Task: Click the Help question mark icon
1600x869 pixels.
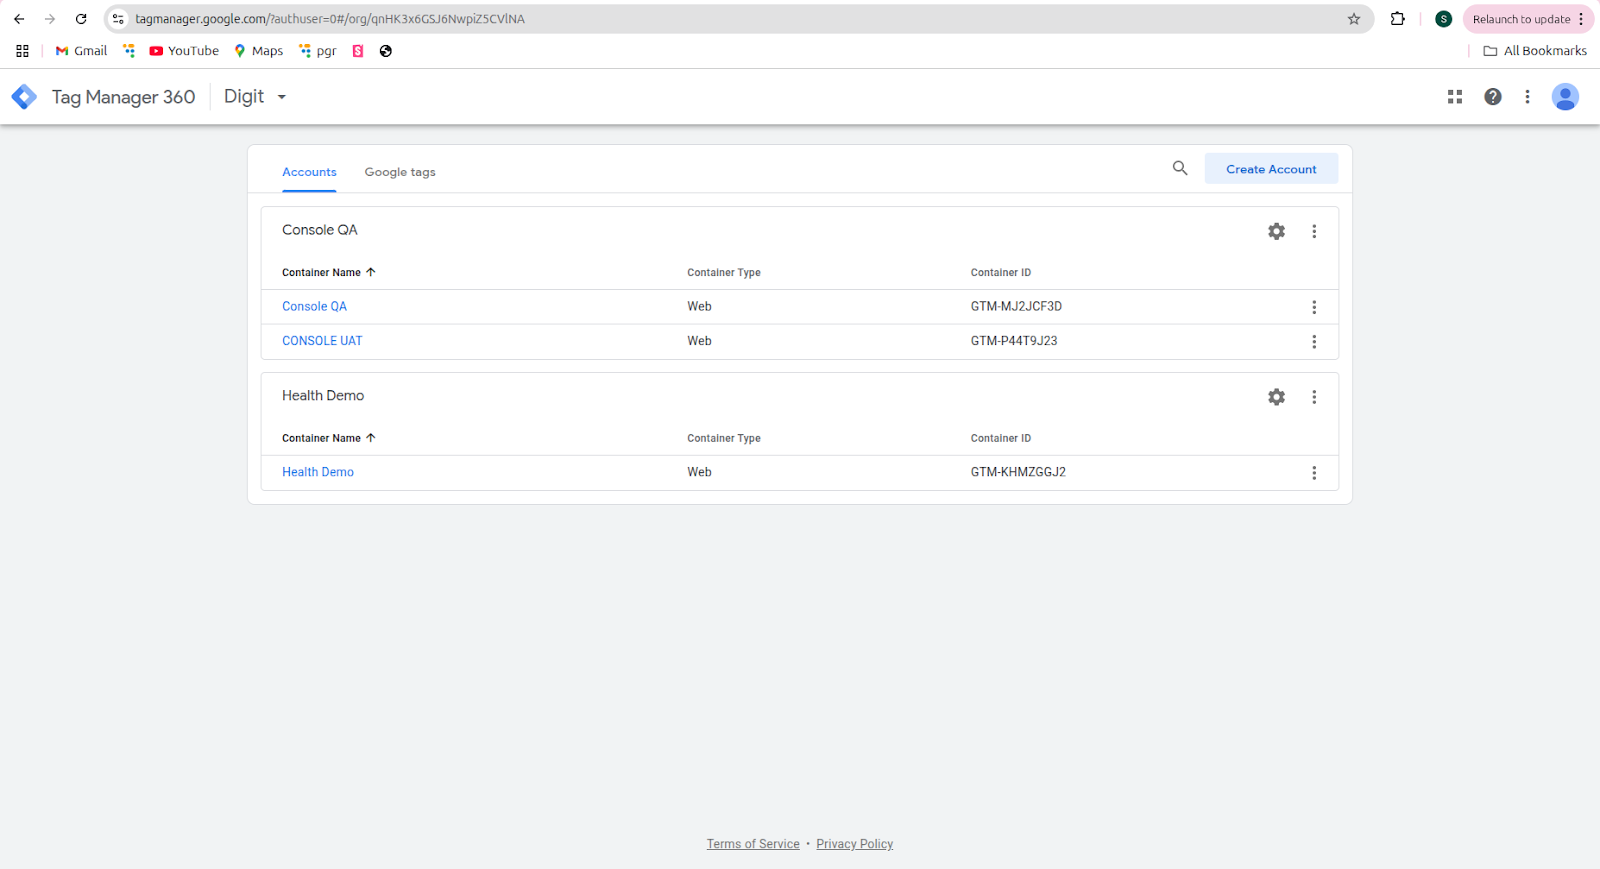Action: 1492,97
